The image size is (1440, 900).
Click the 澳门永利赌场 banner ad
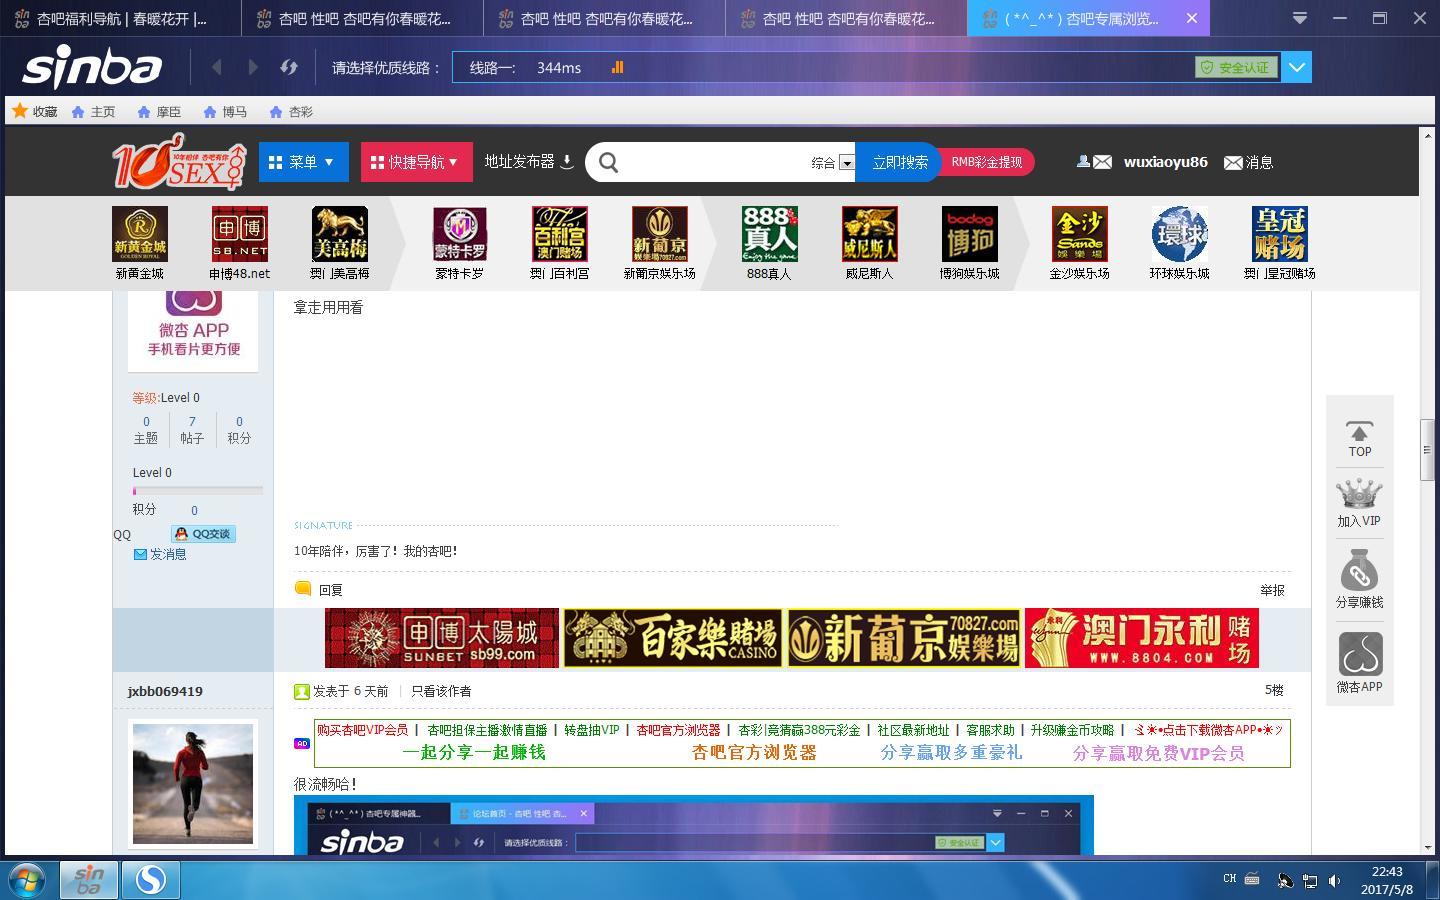pyautogui.click(x=1142, y=638)
